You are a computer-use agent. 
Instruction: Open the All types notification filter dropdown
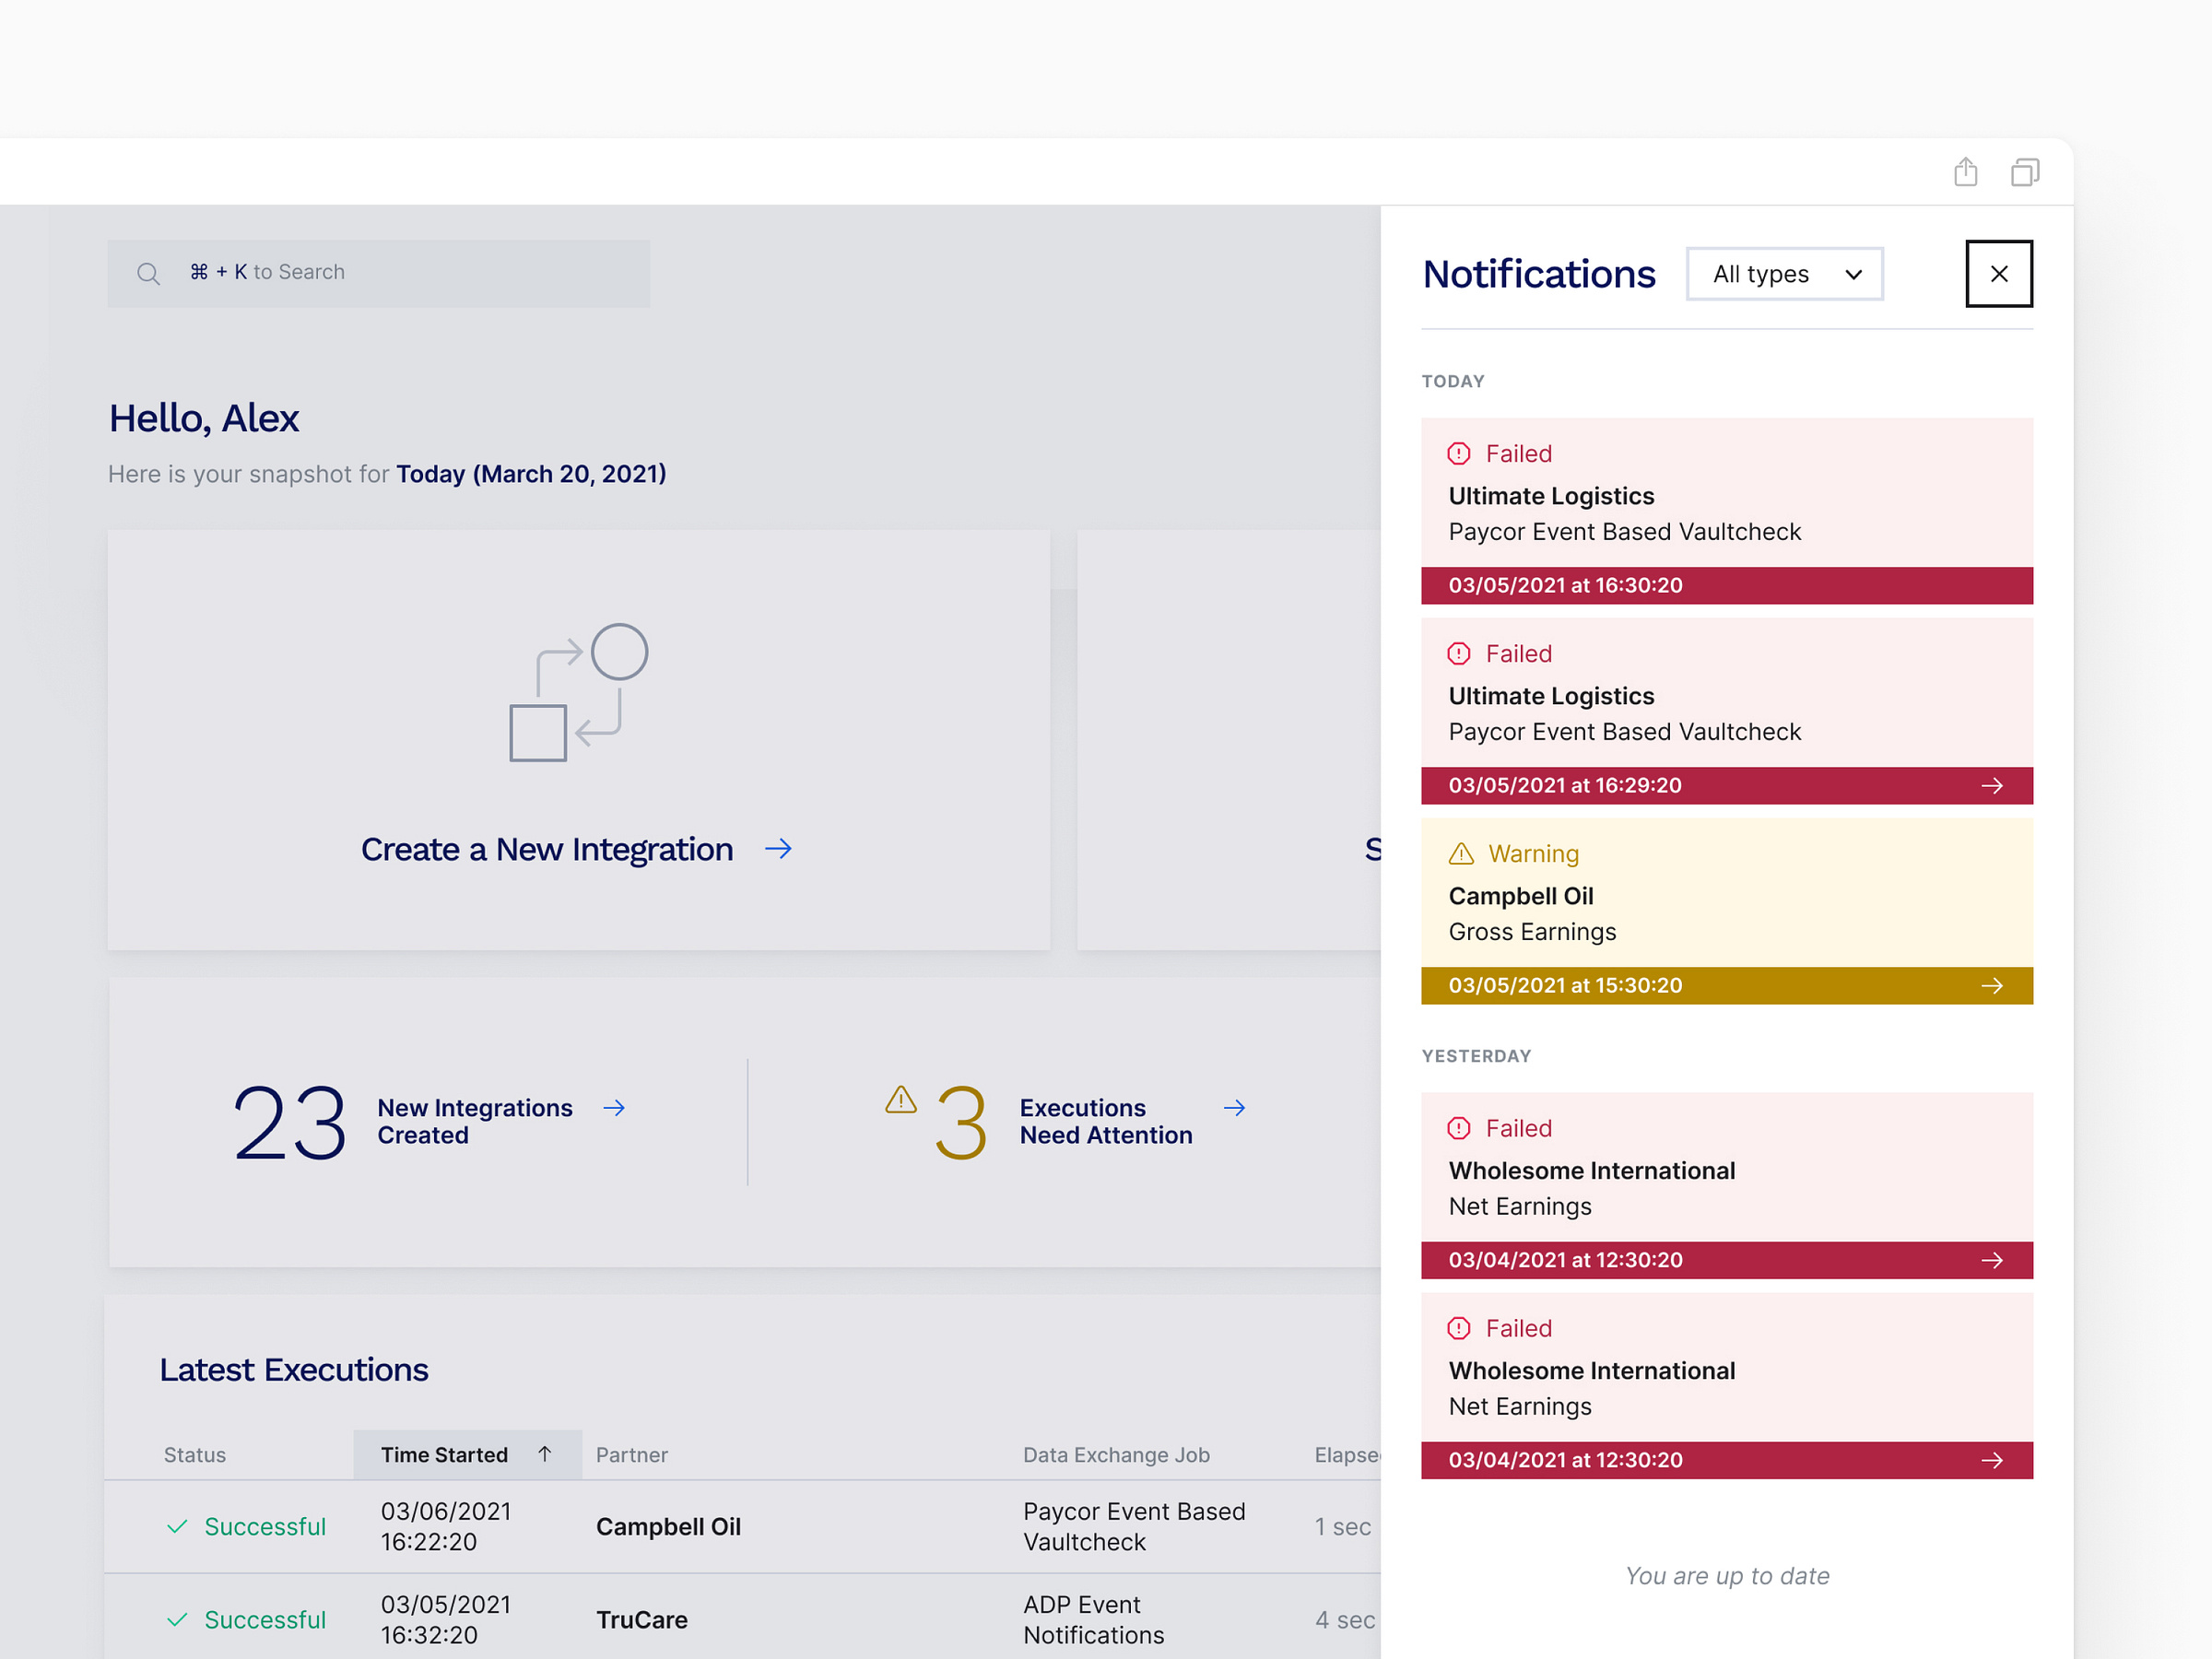pyautogui.click(x=1785, y=273)
